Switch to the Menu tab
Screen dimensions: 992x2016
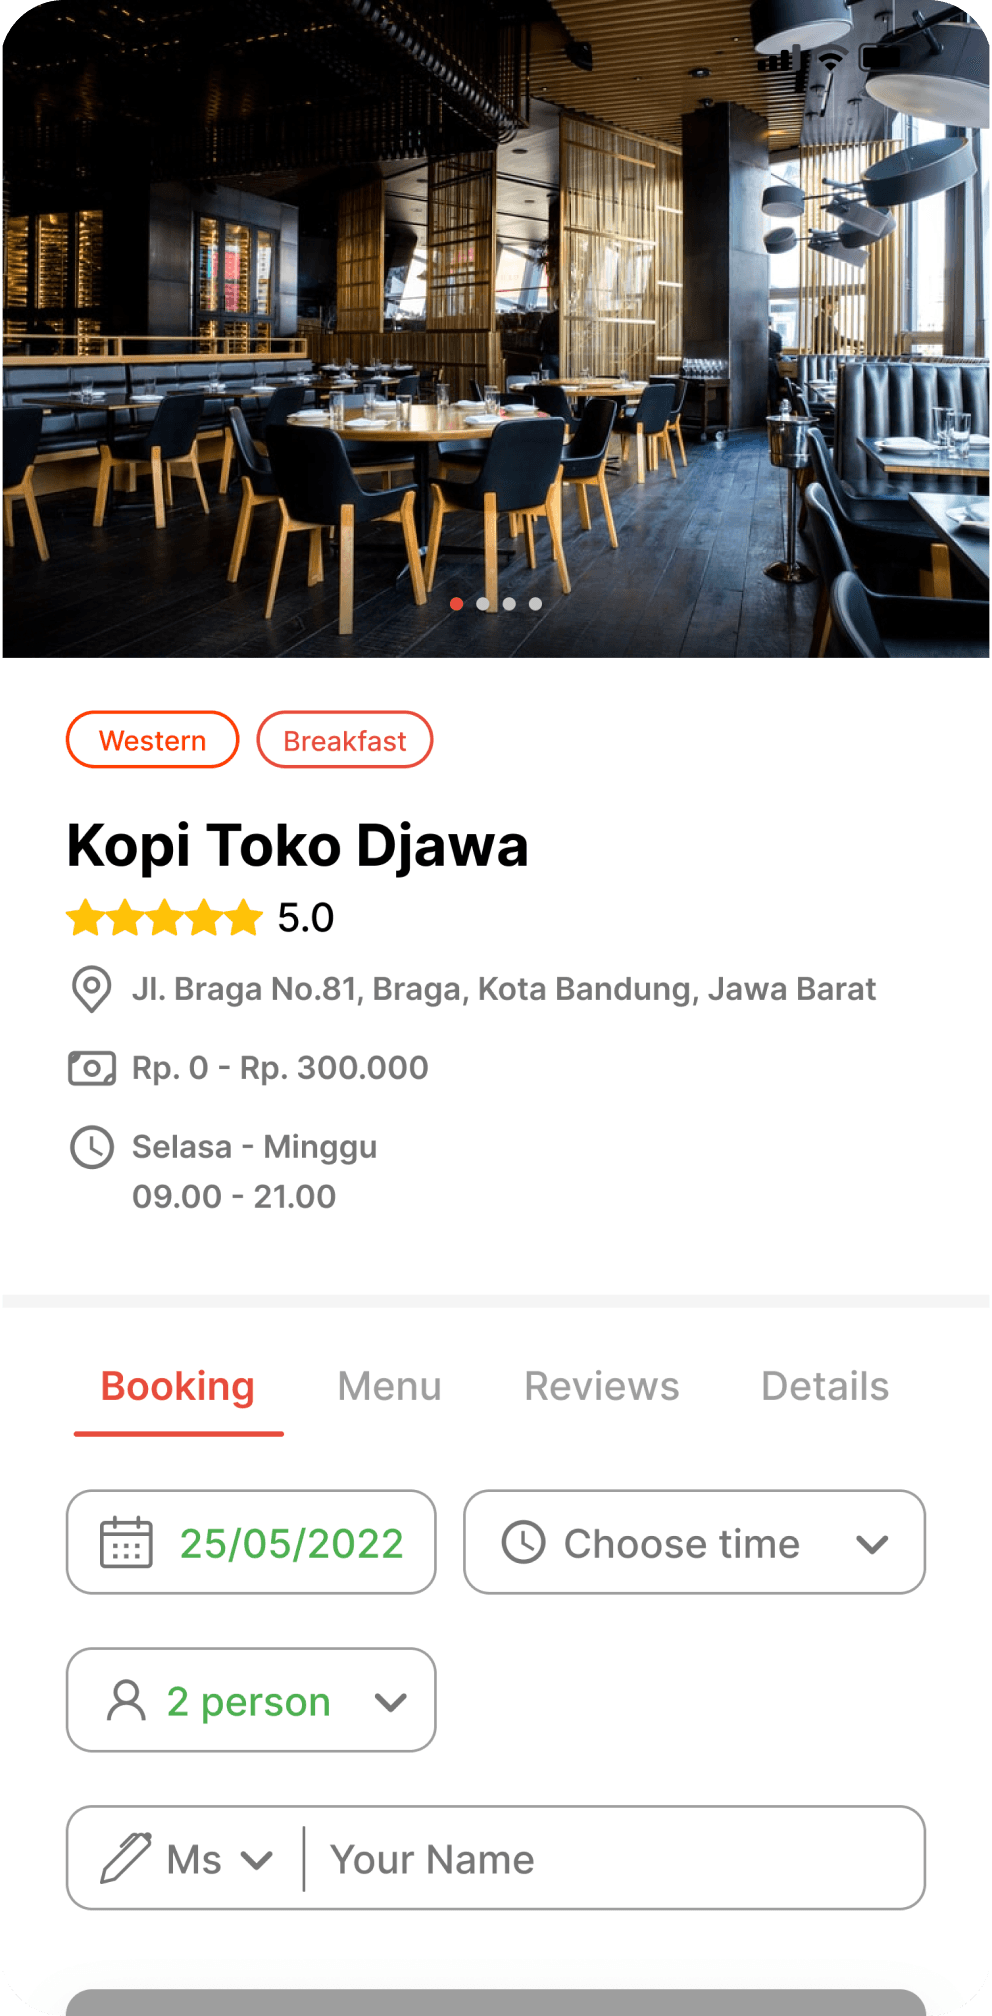point(389,1386)
